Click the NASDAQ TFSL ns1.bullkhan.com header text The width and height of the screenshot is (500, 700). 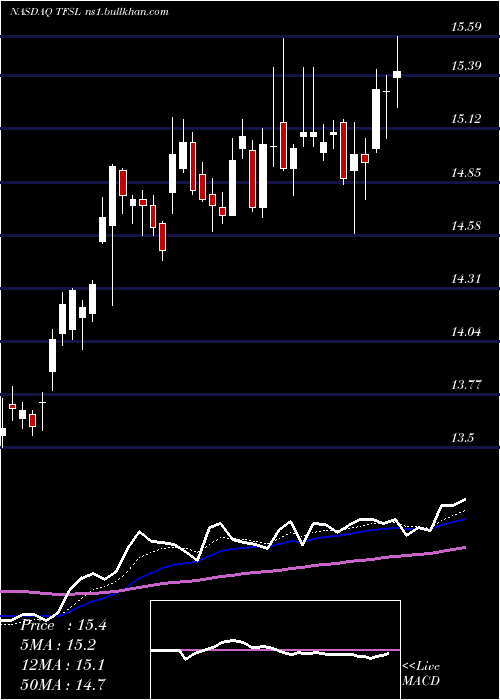tap(89, 12)
